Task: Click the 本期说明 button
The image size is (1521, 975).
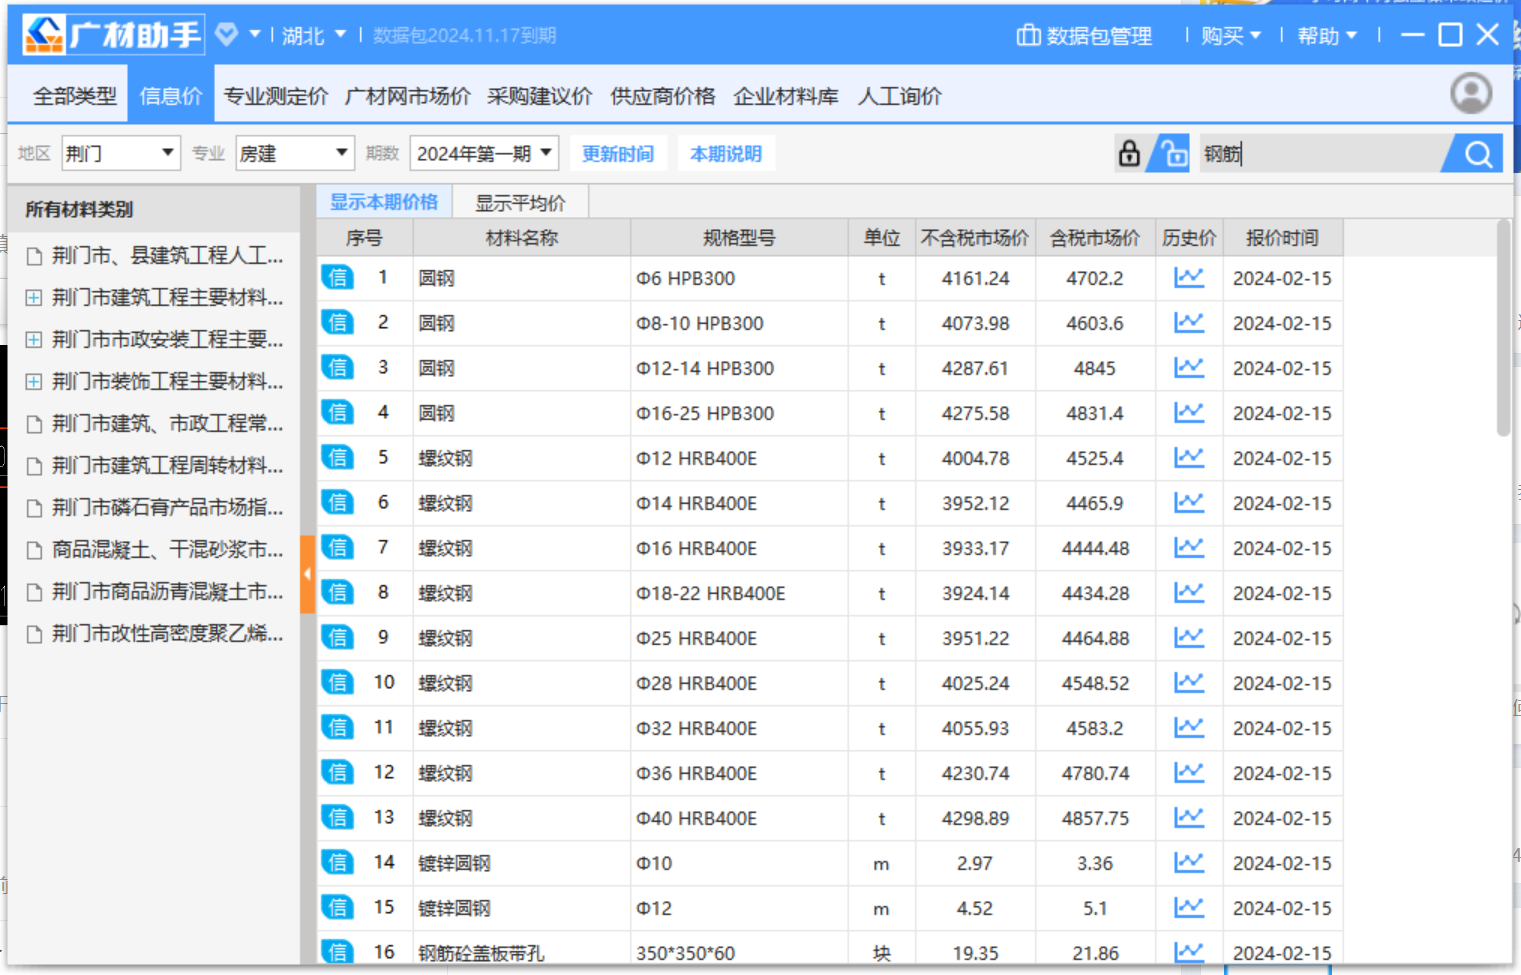Action: click(x=726, y=153)
